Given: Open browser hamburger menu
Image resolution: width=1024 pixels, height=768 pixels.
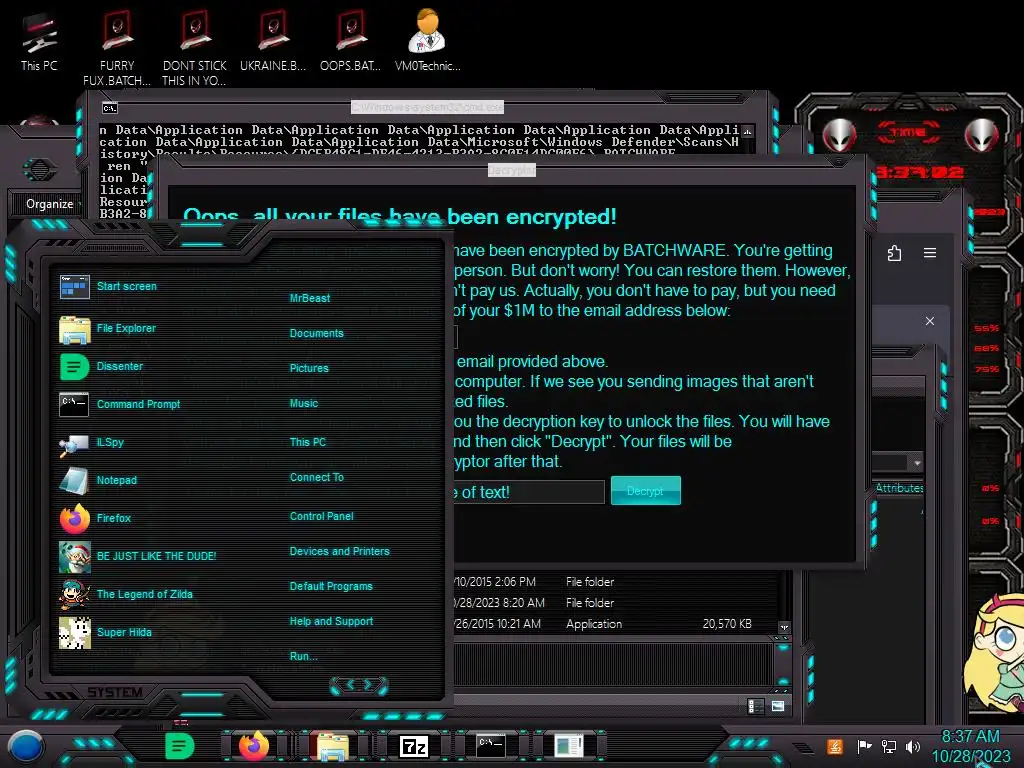Looking at the screenshot, I should pos(930,253).
